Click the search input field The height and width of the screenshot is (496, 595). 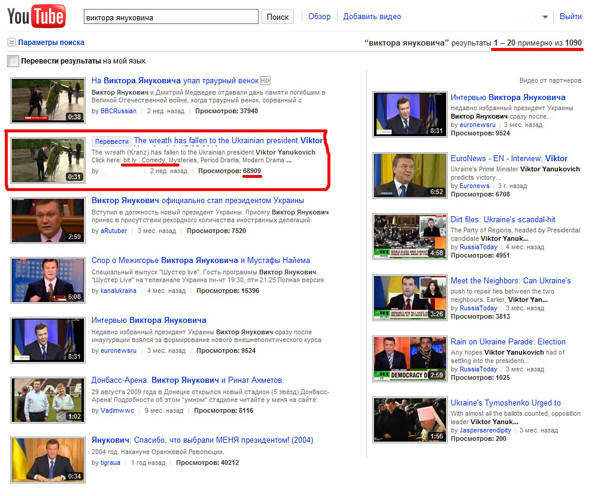pos(171,17)
